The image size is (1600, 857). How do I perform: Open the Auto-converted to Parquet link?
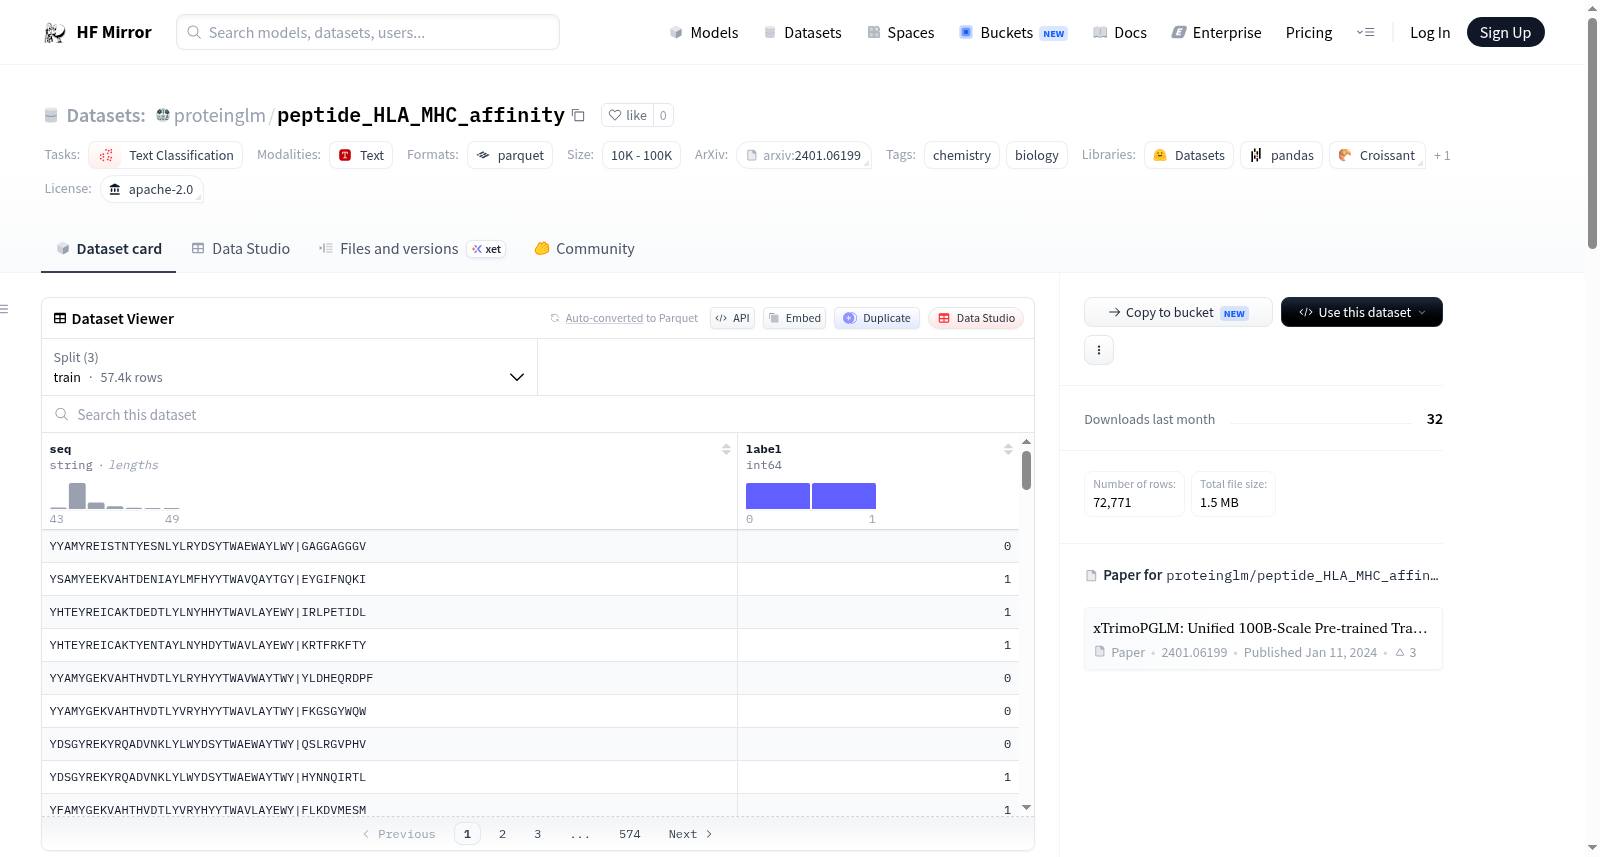632,319
